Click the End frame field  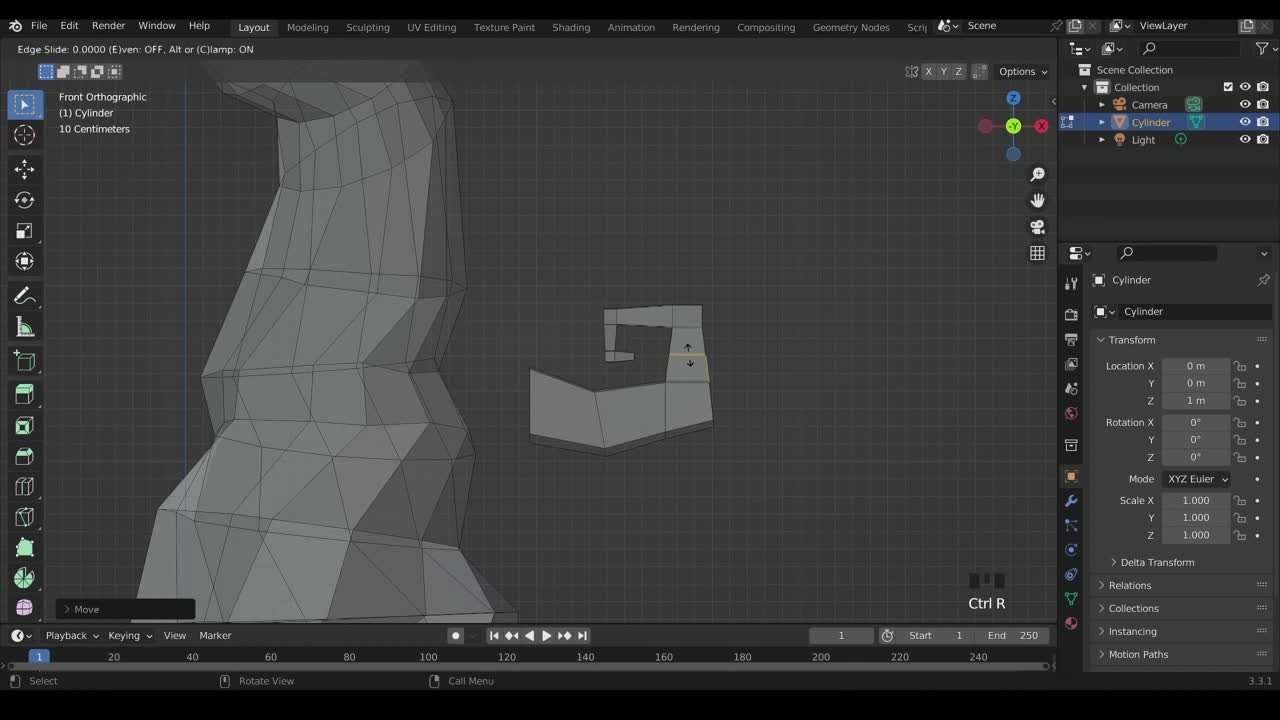(1013, 635)
